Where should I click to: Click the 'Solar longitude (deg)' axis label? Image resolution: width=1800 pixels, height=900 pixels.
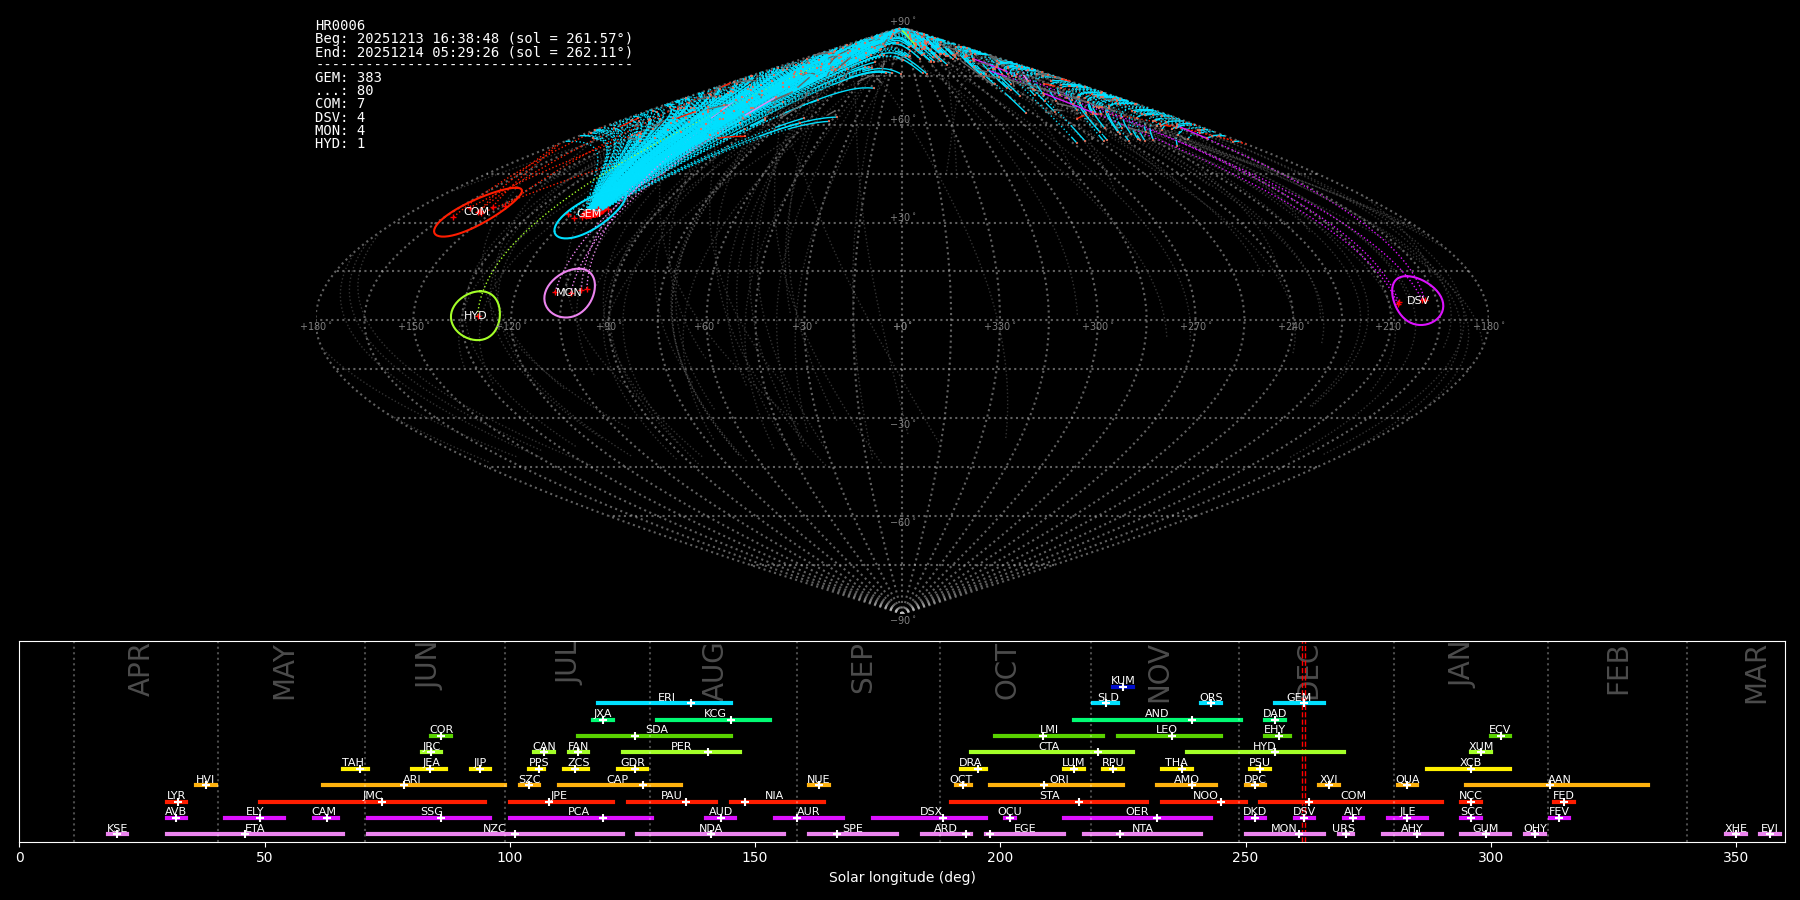[x=902, y=878]
